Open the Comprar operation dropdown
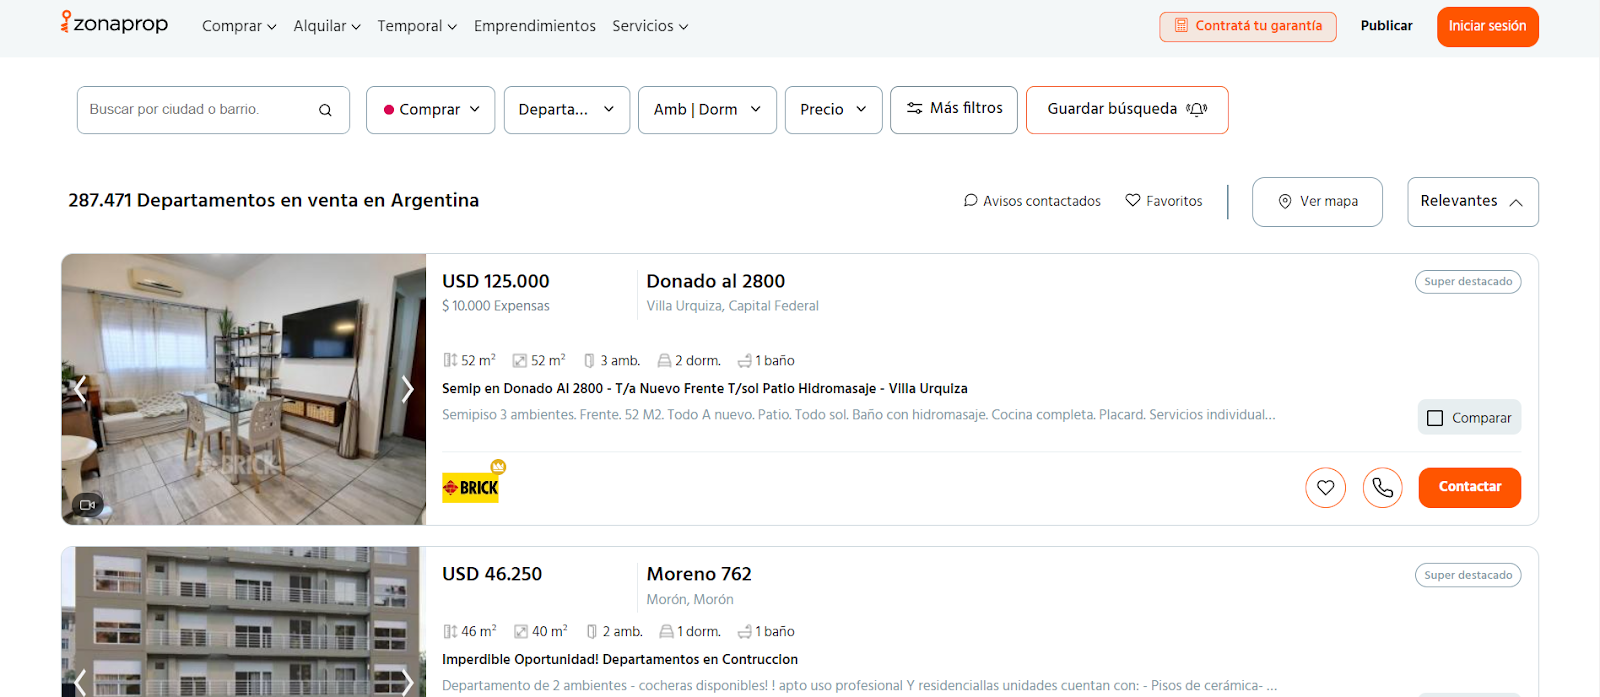 [x=430, y=110]
